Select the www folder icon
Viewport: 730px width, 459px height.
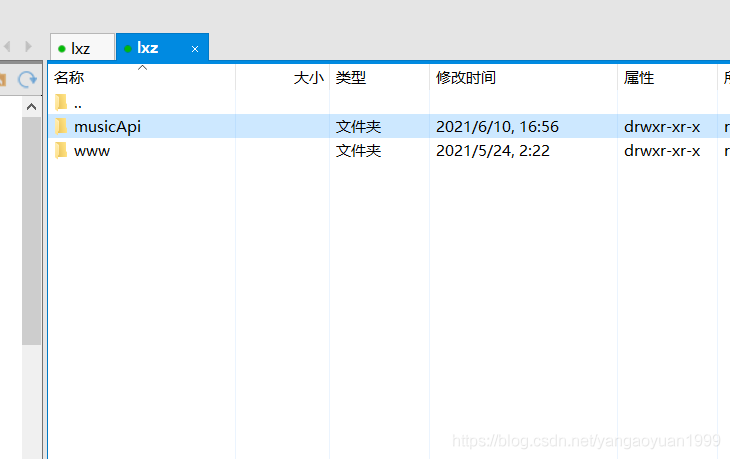[x=61, y=150]
